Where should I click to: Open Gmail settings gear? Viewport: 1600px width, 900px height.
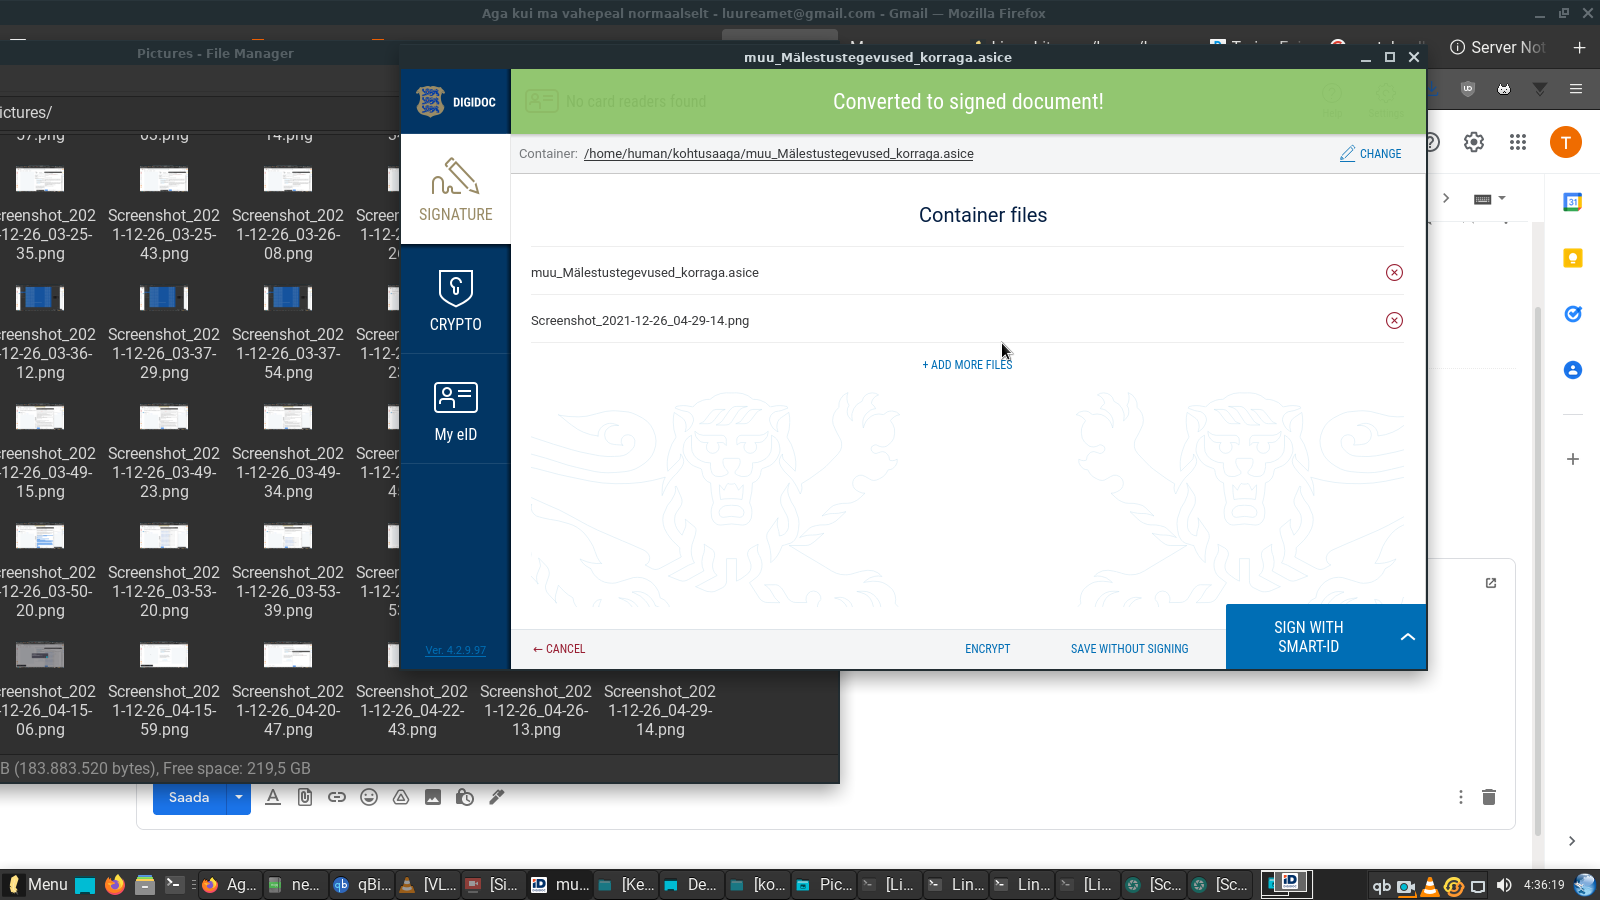coord(1474,142)
